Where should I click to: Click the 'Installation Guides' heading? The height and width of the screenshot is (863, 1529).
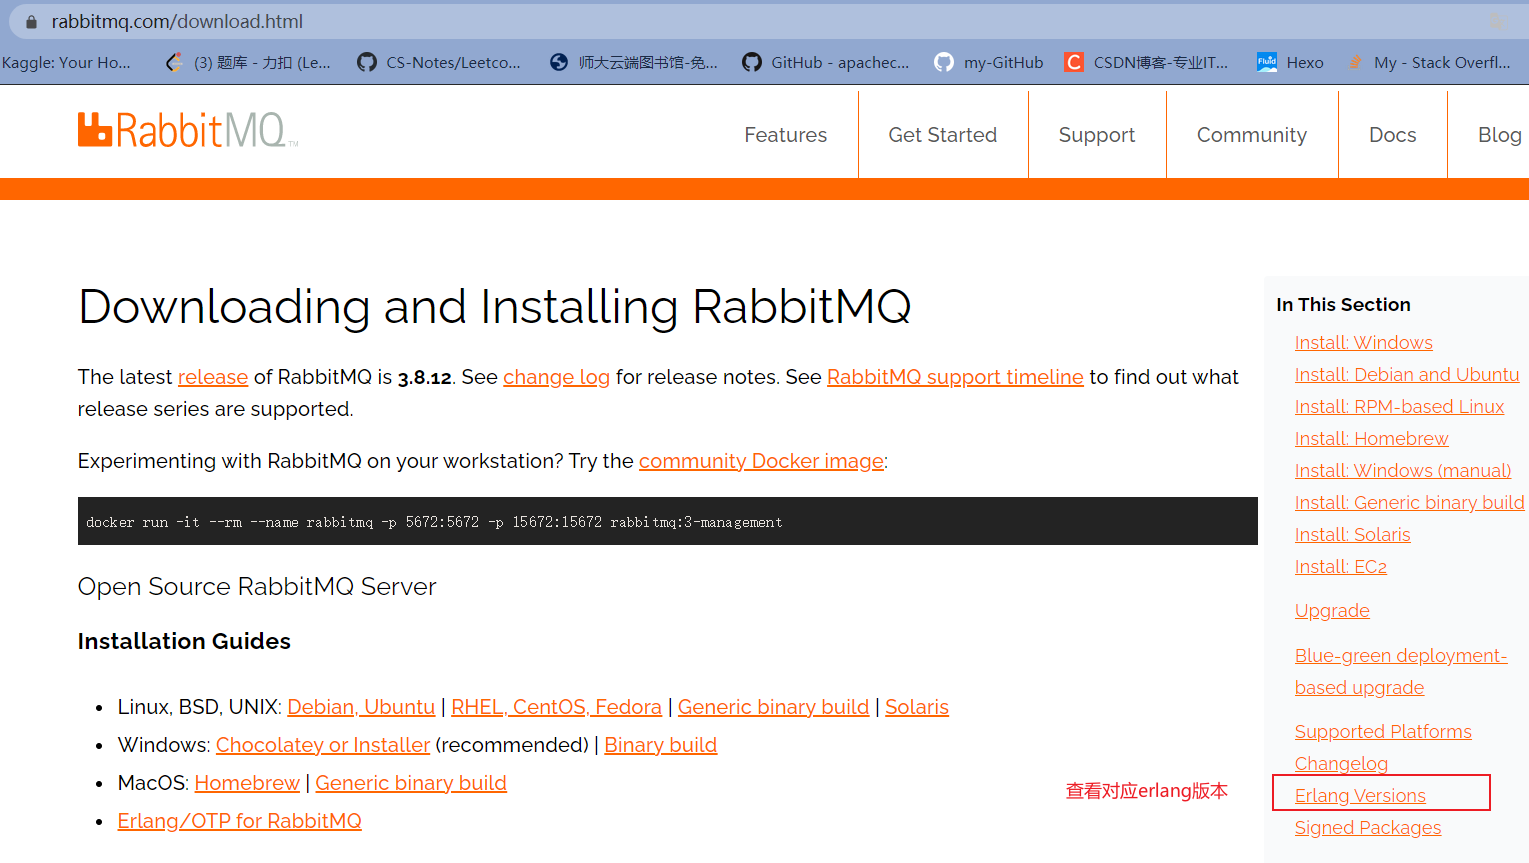click(184, 641)
